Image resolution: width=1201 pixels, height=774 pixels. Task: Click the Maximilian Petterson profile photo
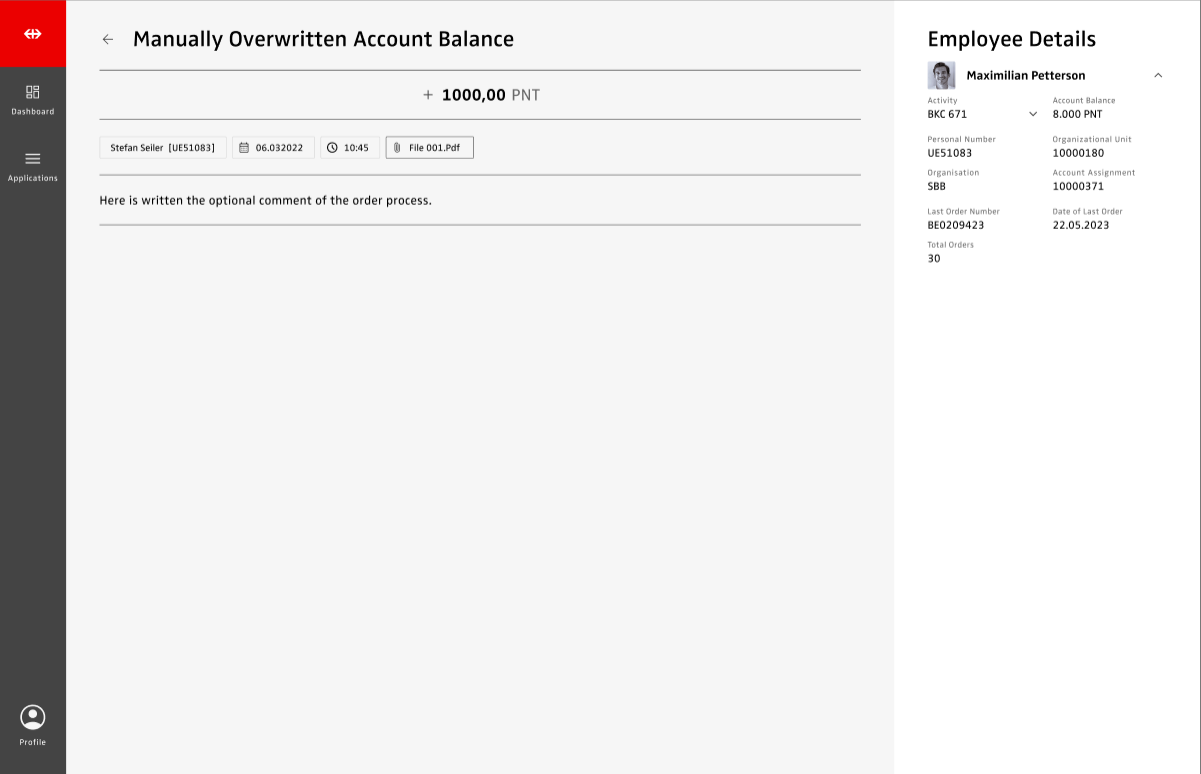[941, 76]
